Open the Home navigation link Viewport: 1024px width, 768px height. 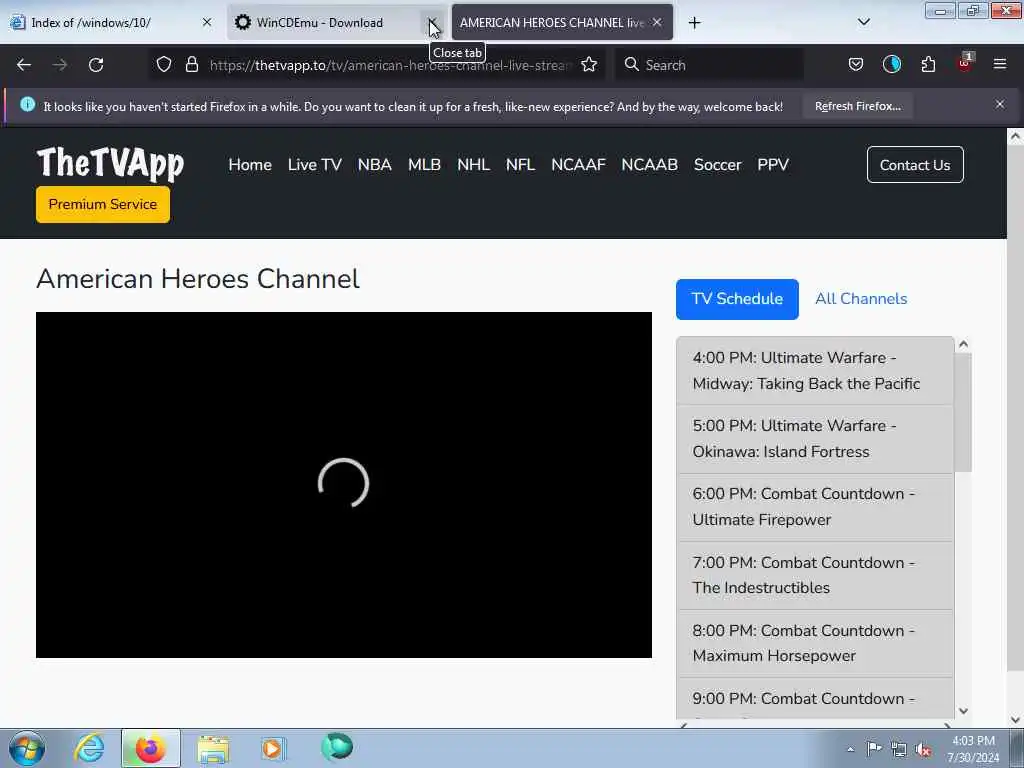click(x=250, y=165)
